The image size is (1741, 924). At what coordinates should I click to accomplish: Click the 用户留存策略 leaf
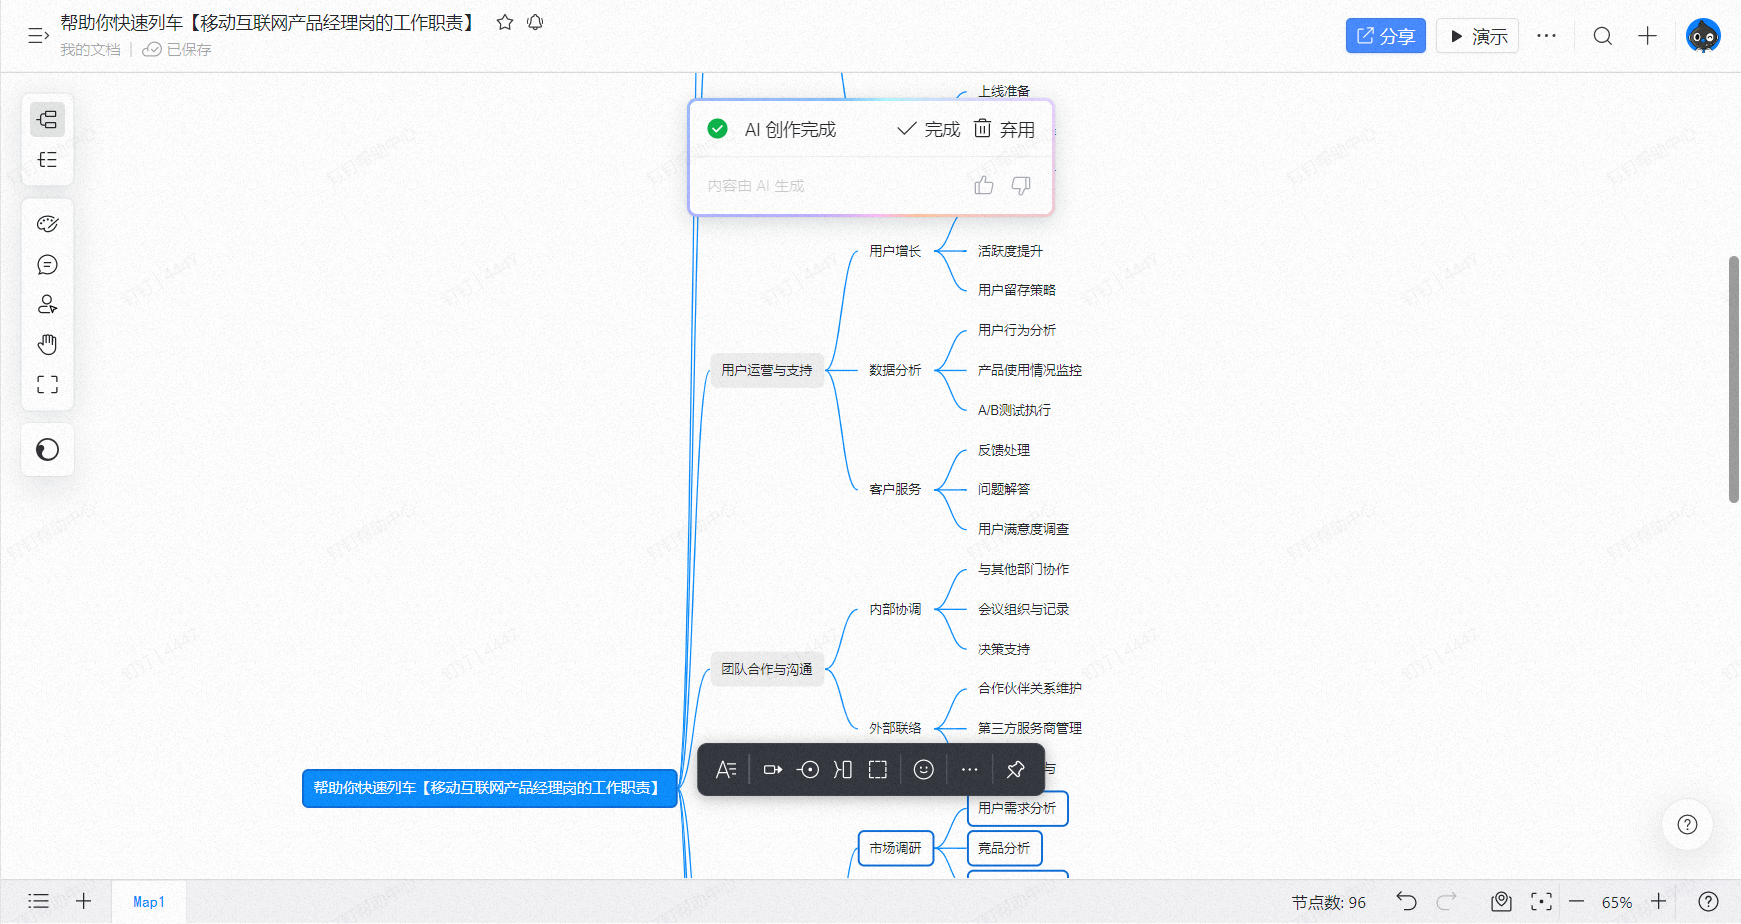coord(1017,290)
